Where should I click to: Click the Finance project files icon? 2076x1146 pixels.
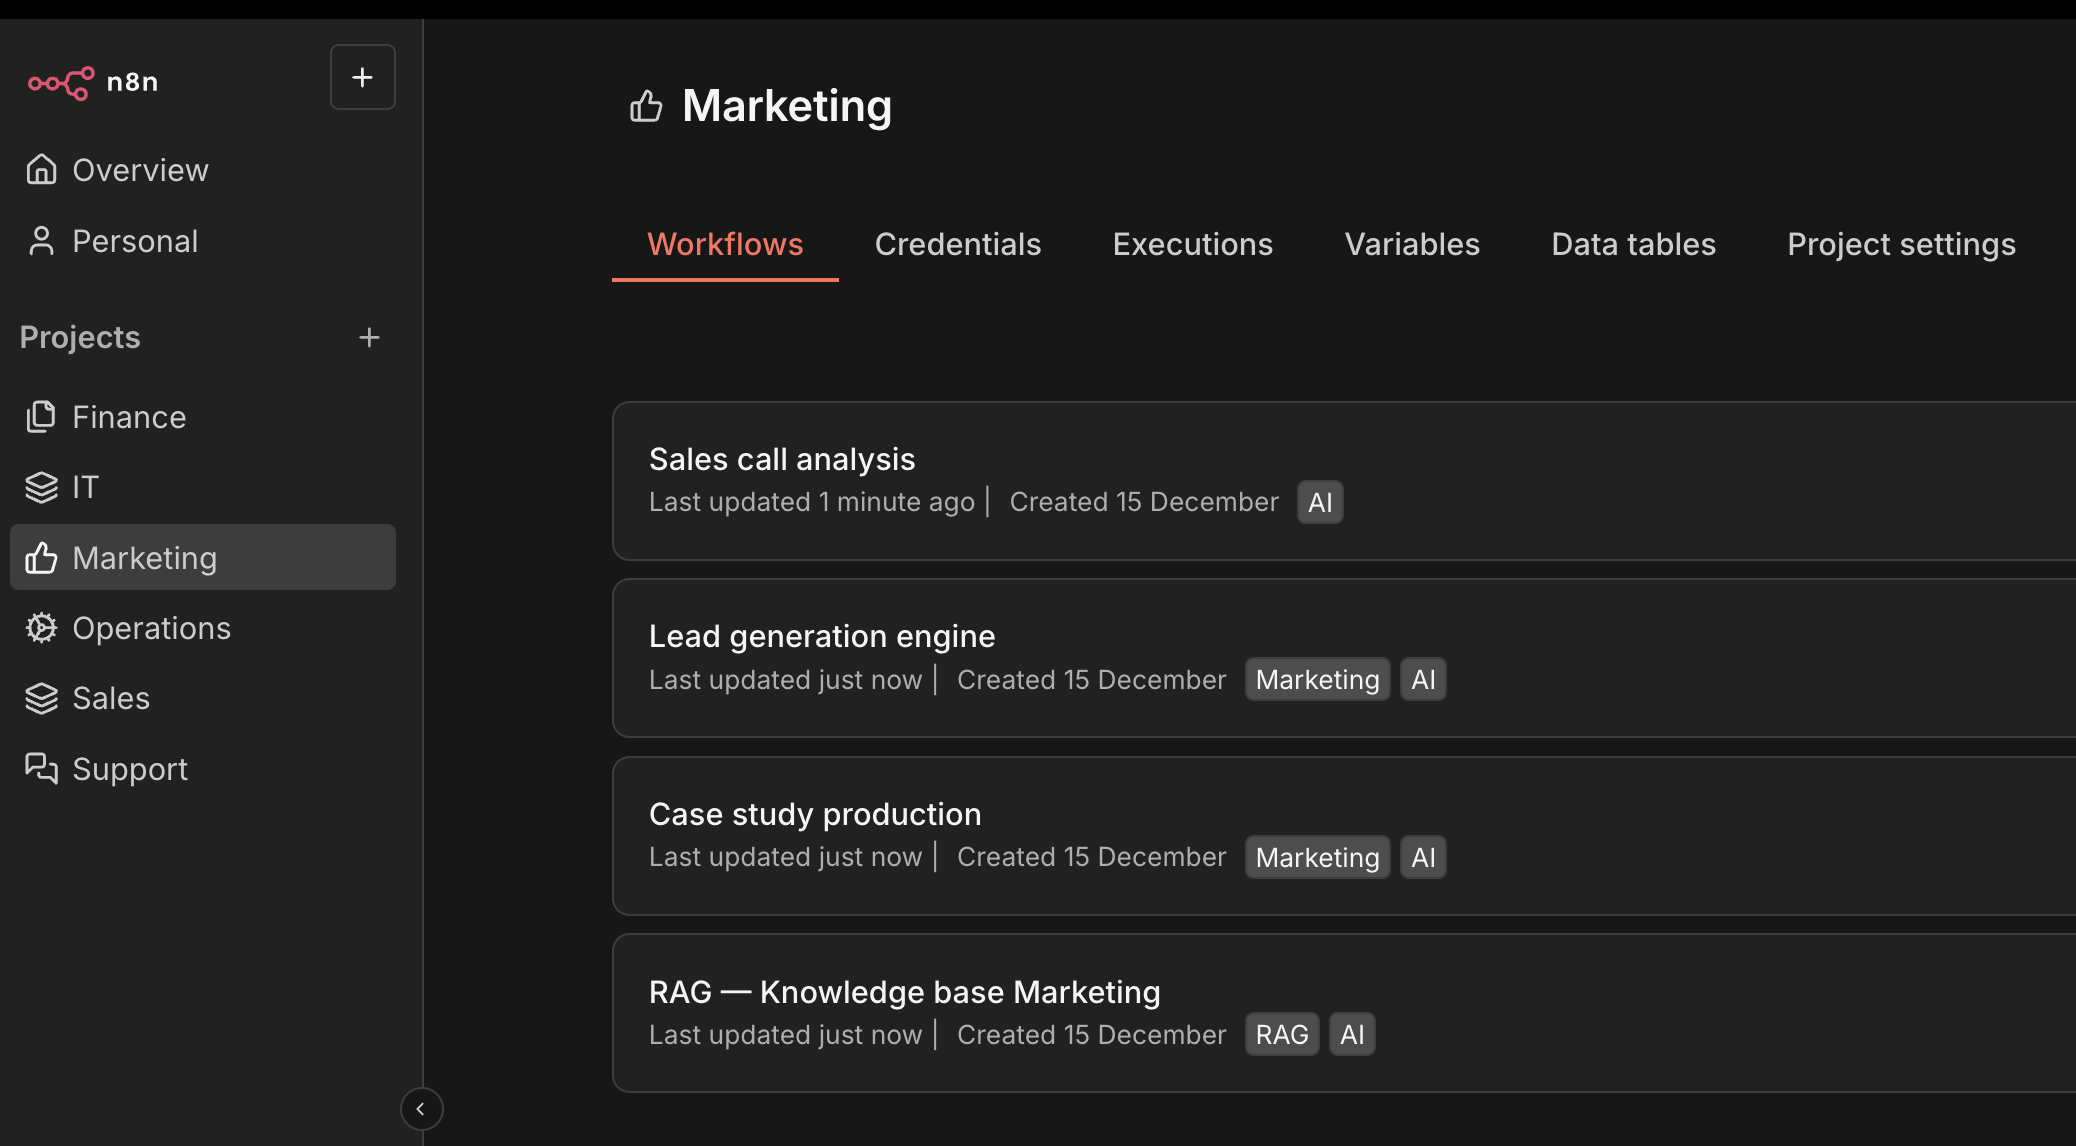pos(41,417)
